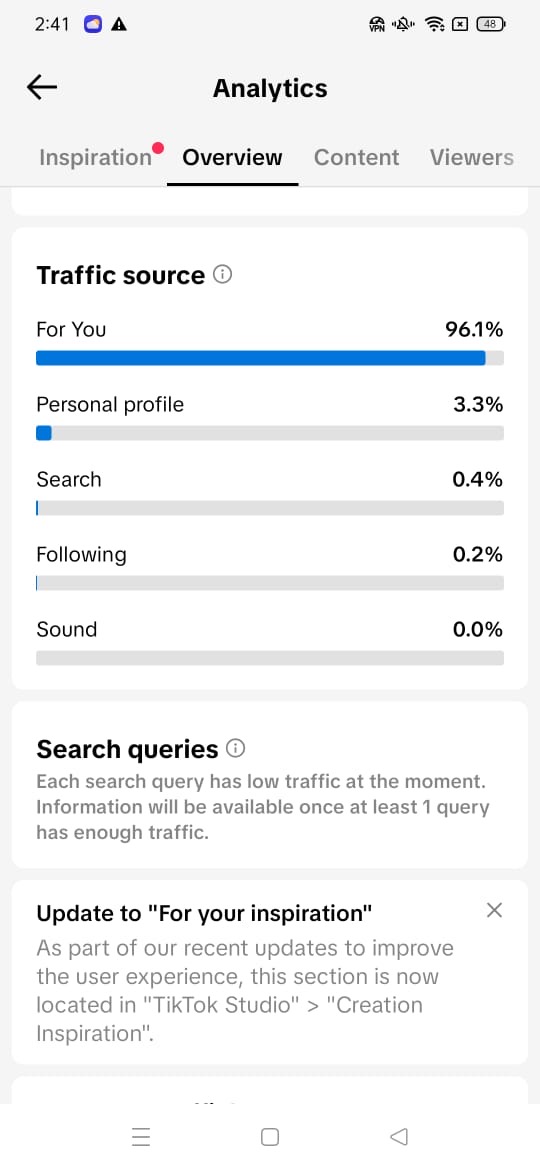
Task: Tap the For You traffic bar
Action: click(270, 358)
